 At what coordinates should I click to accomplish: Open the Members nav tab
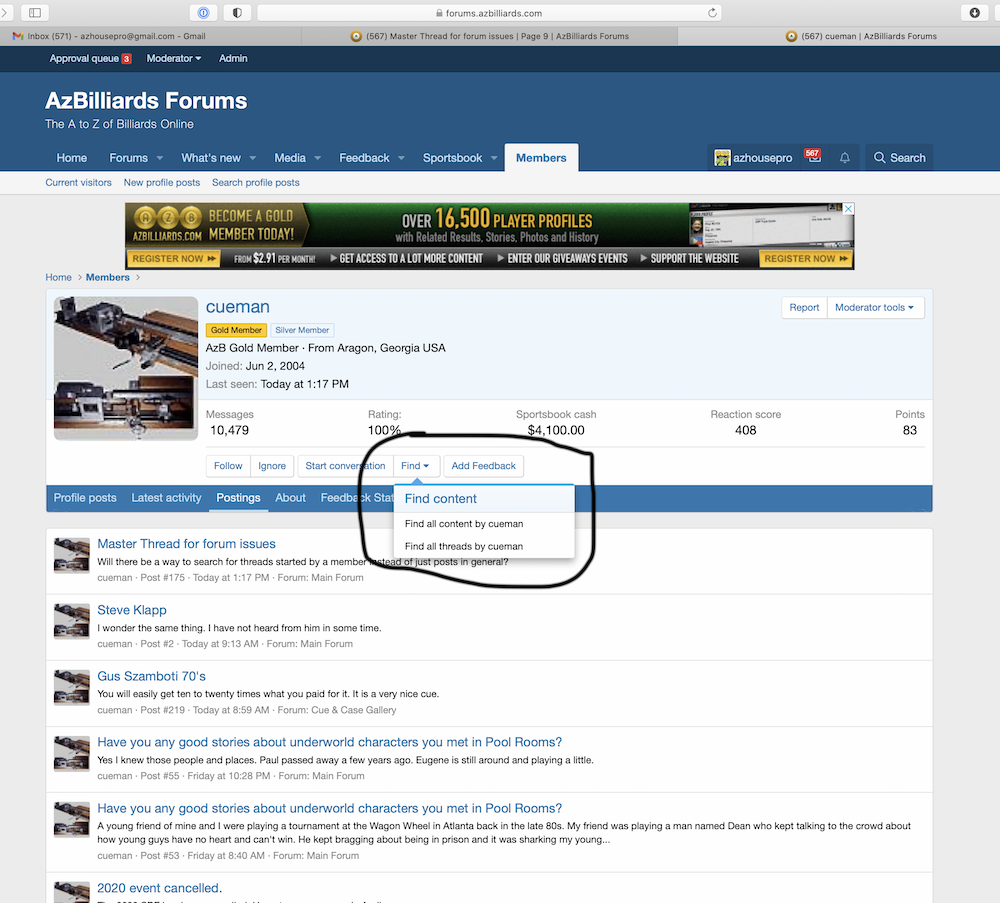point(541,158)
